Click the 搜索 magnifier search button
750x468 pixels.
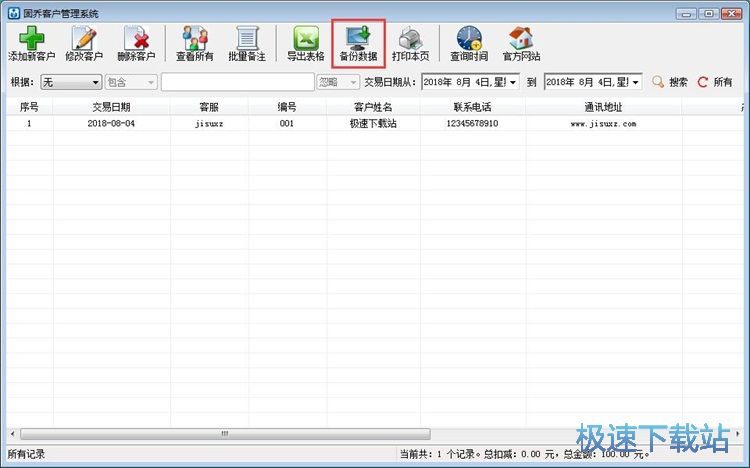pyautogui.click(x=670, y=82)
